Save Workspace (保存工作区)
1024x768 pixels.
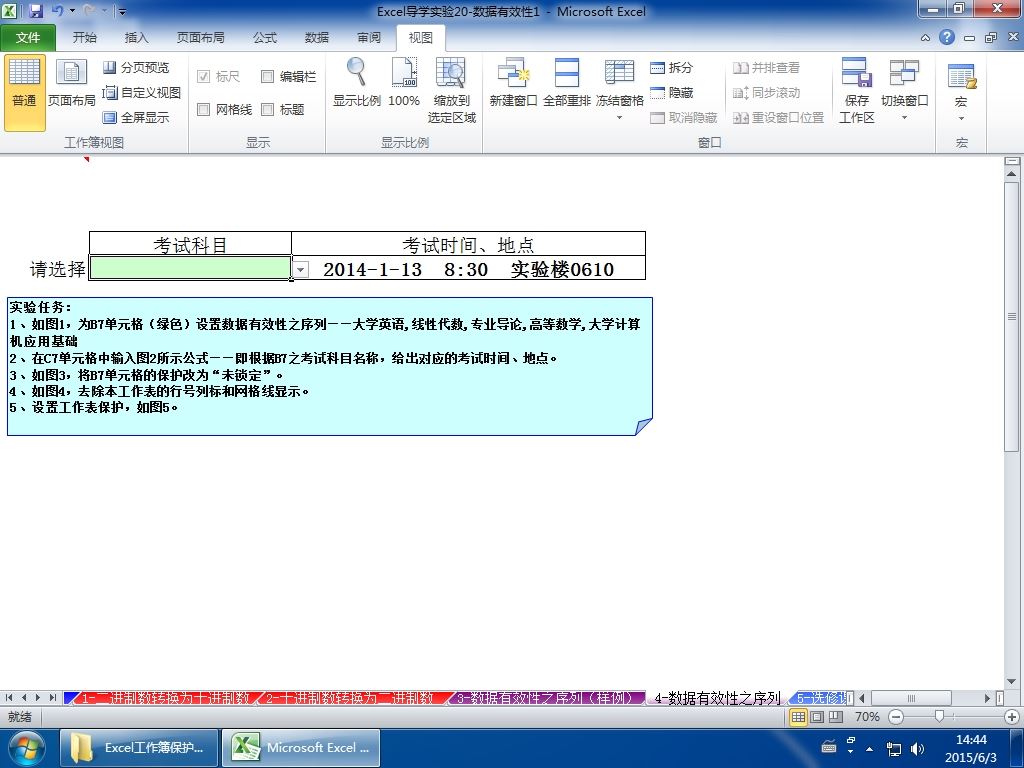click(x=857, y=91)
